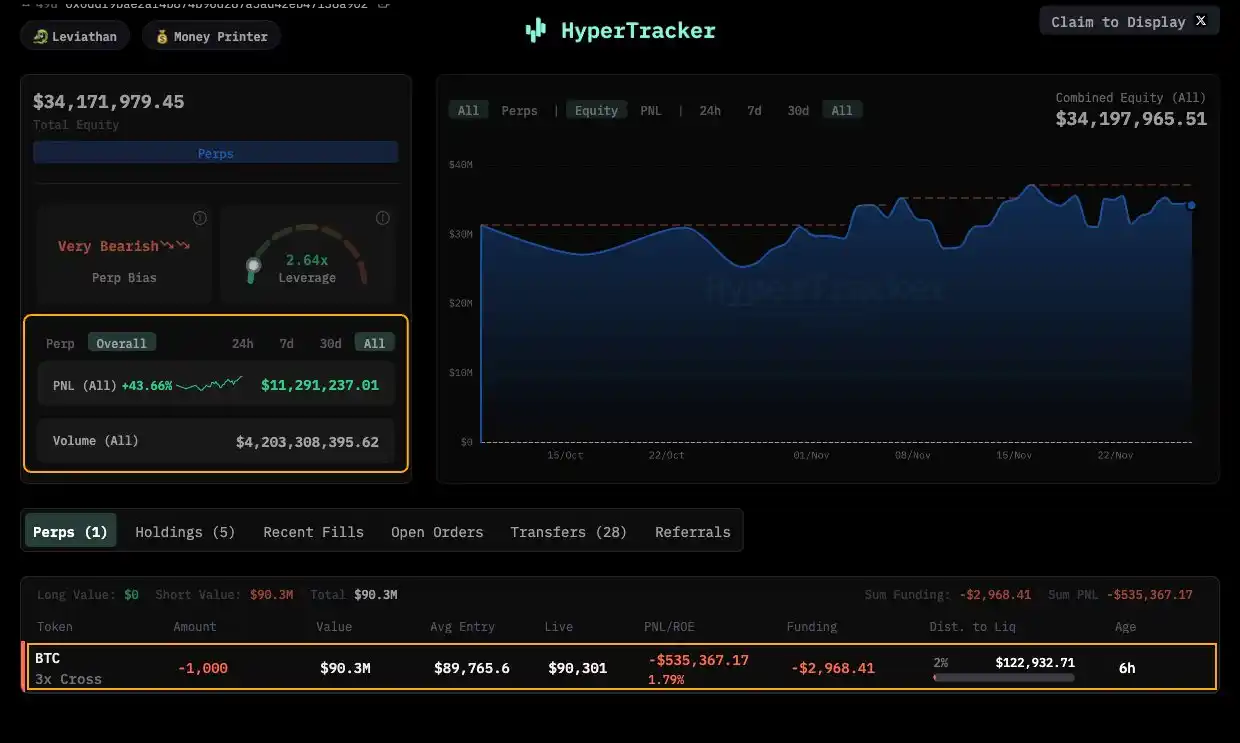Open the info icon on the Perp Bias card
The width and height of the screenshot is (1240, 743).
coord(199,218)
